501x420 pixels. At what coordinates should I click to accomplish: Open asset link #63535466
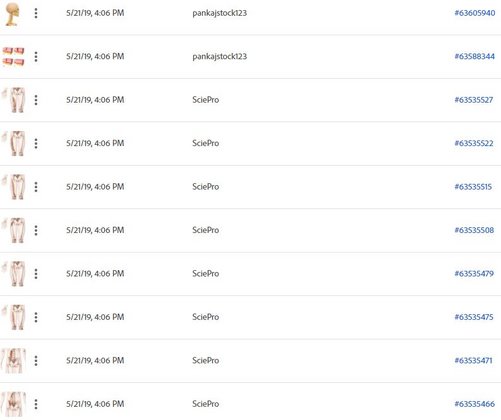(475, 404)
